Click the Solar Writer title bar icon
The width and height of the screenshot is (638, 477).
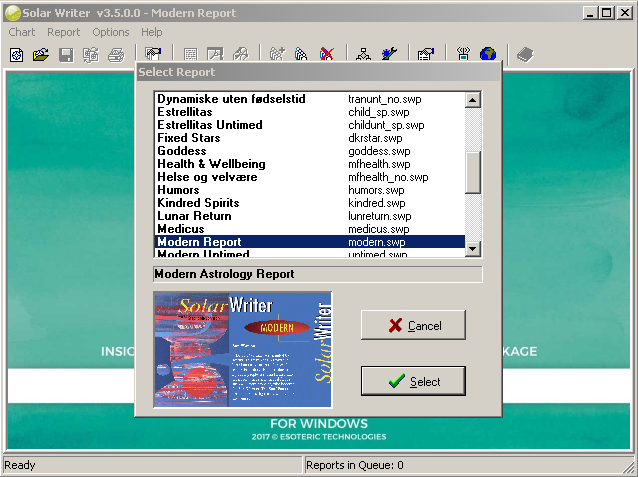(x=13, y=13)
